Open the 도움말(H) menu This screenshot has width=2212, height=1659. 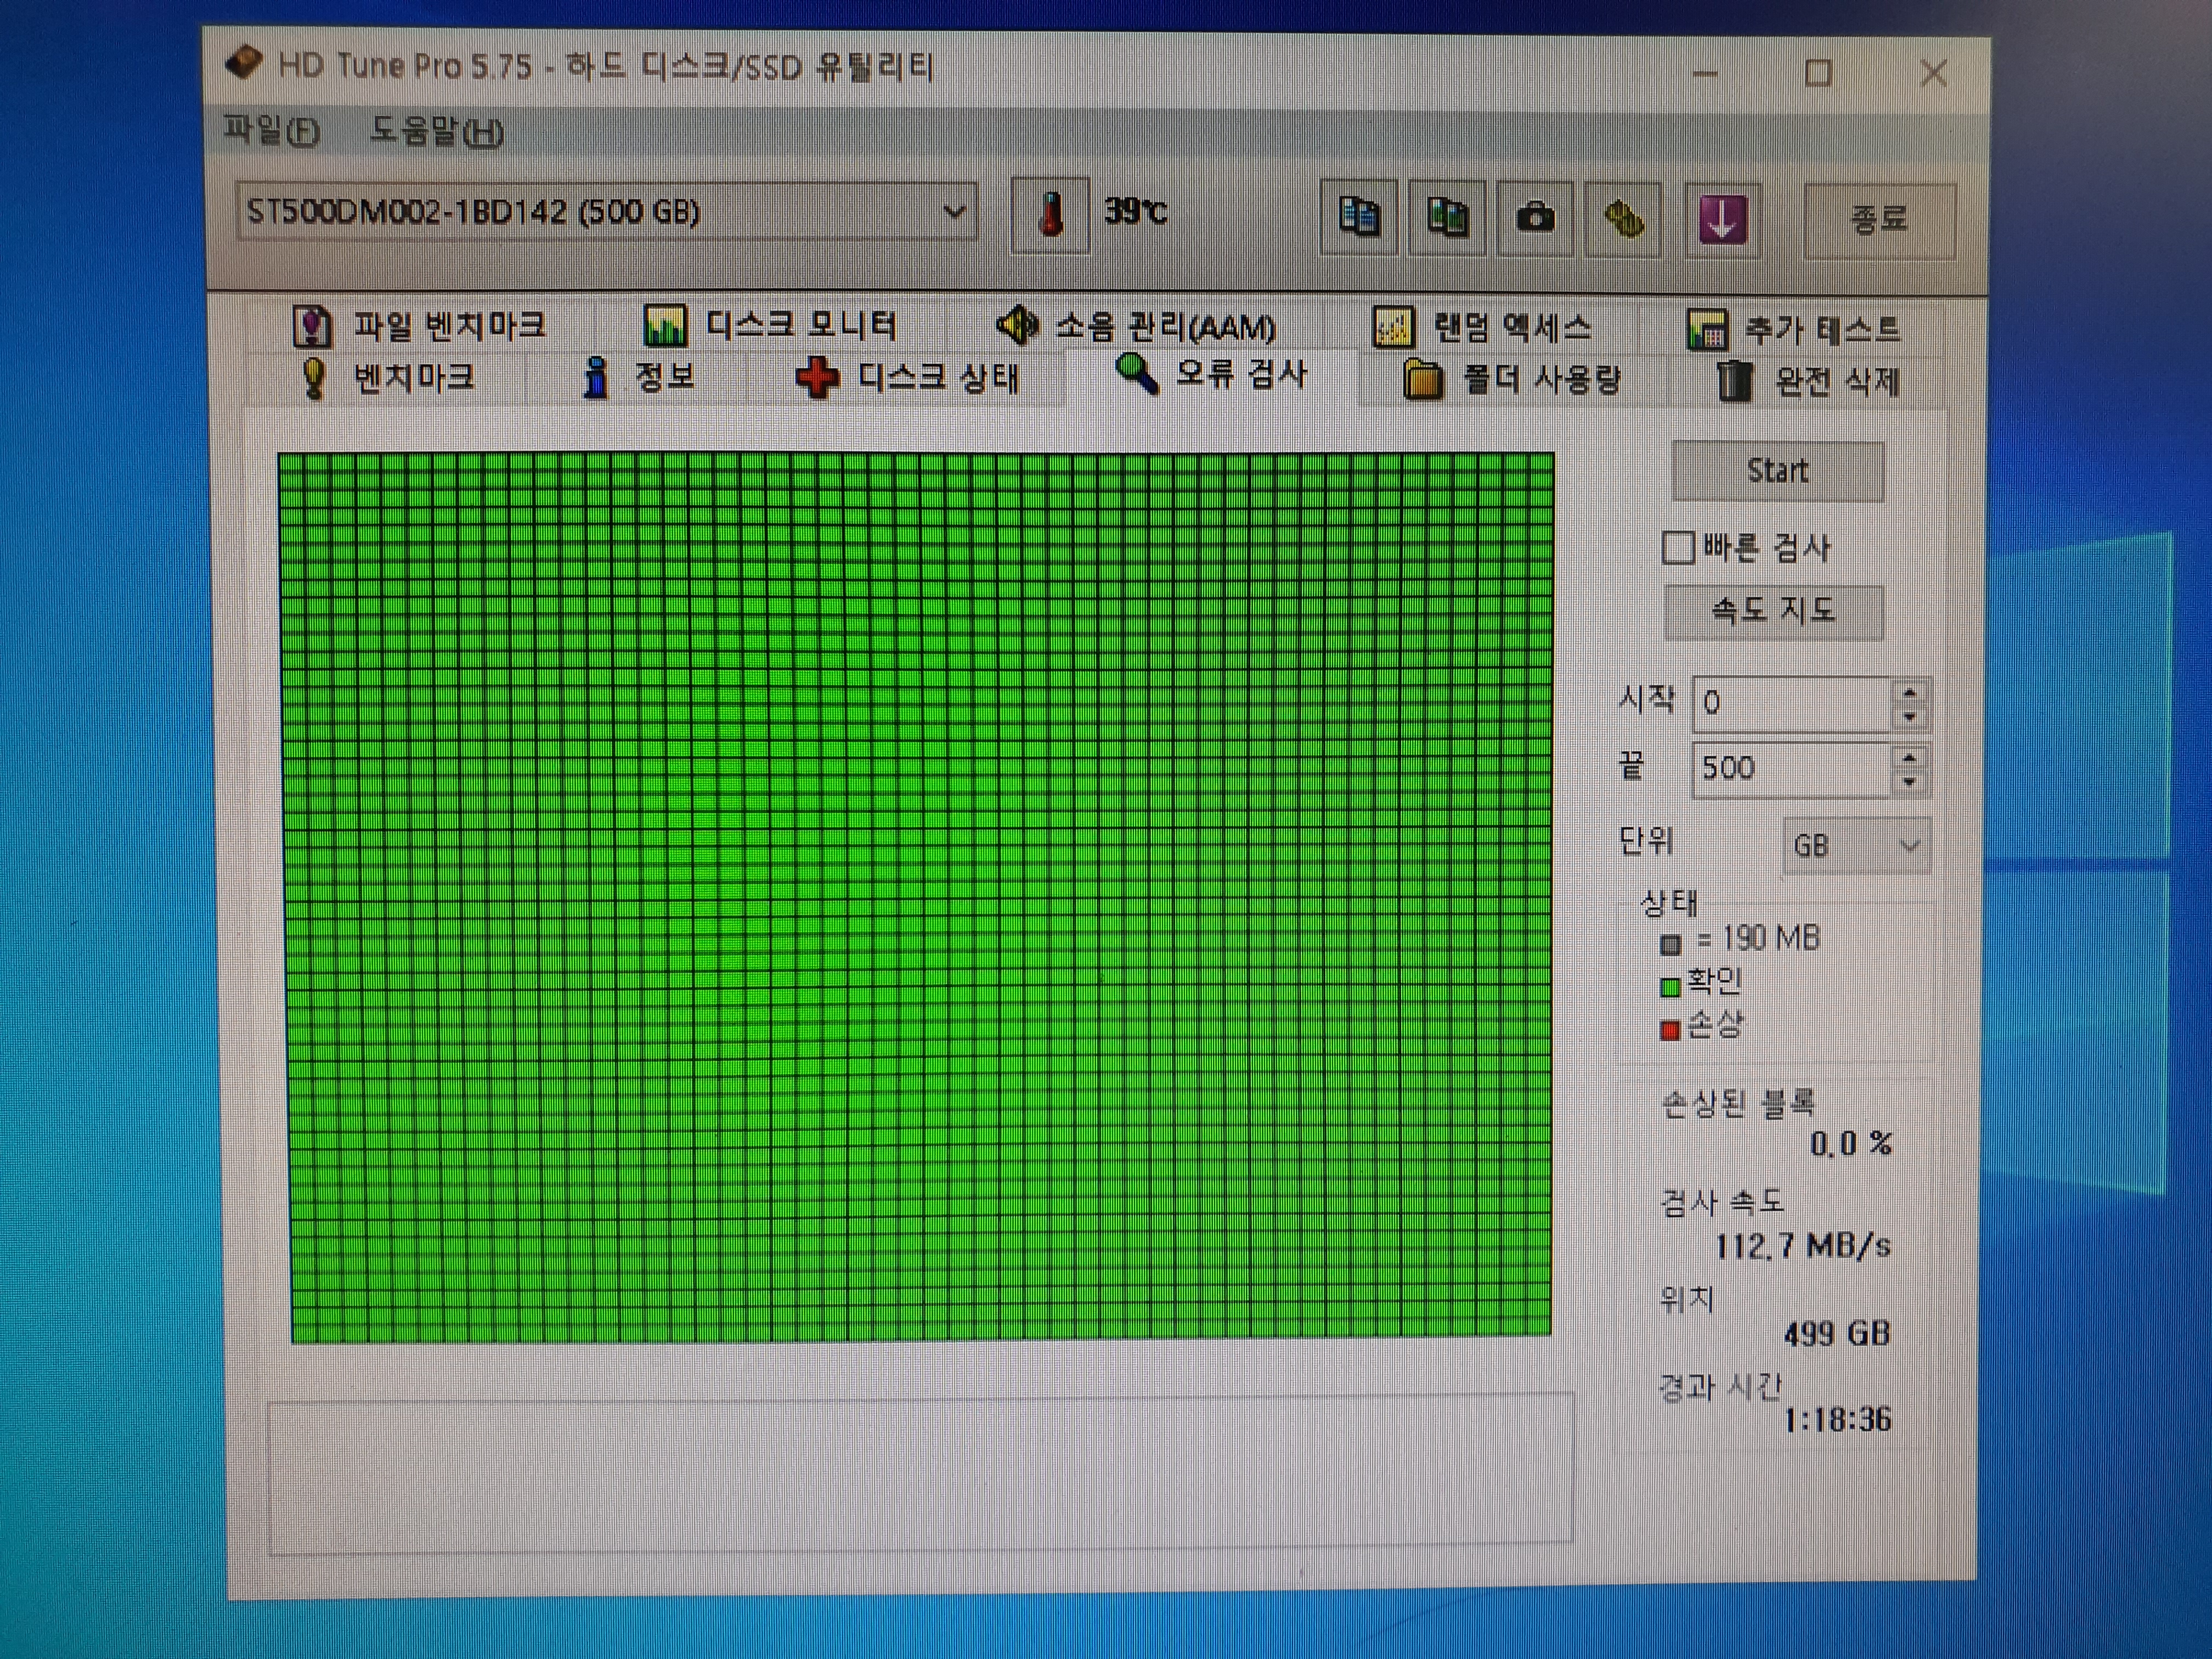click(437, 131)
